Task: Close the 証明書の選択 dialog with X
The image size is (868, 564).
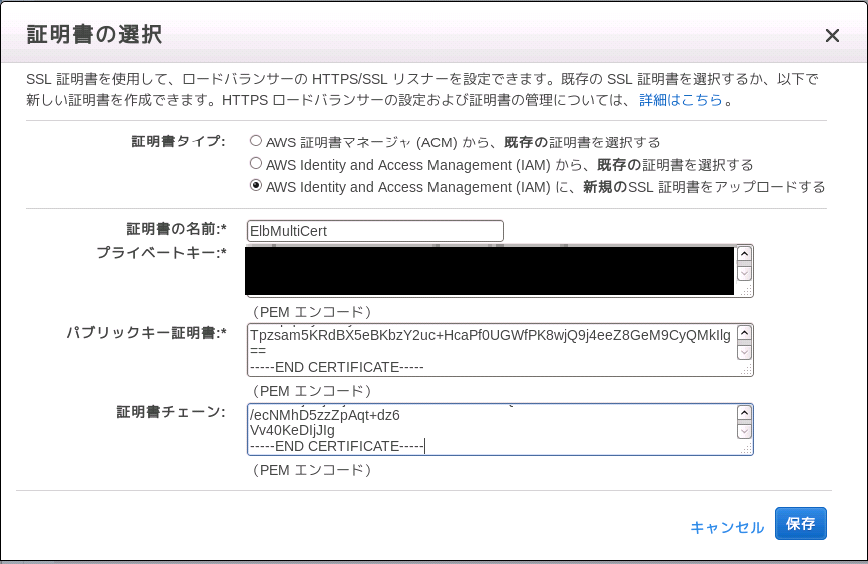Action: [831, 36]
